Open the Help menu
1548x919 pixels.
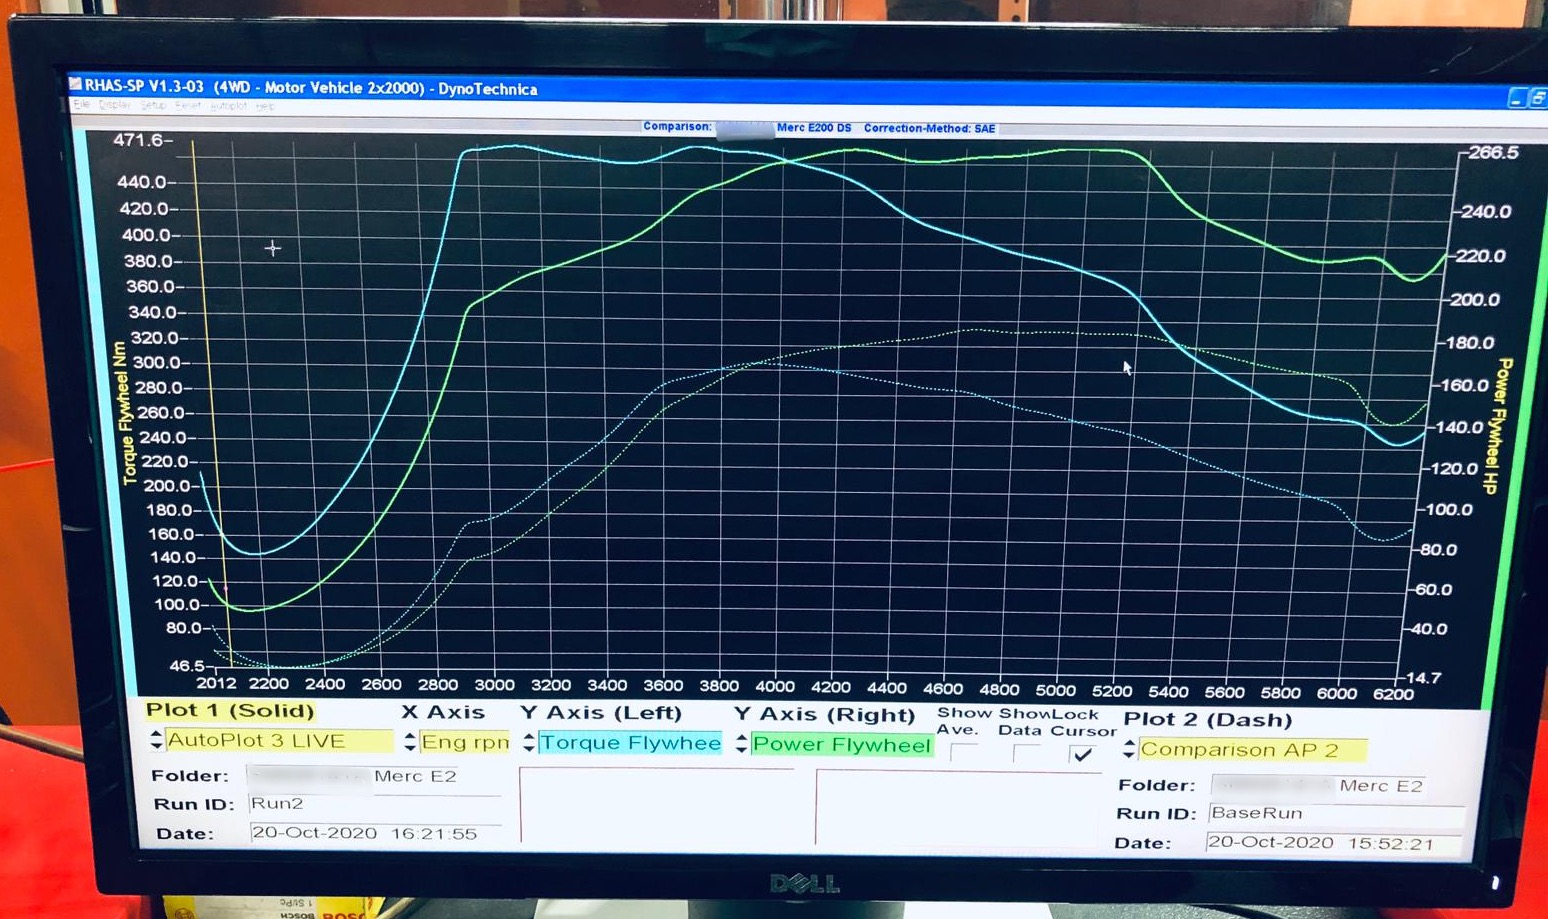point(265,106)
